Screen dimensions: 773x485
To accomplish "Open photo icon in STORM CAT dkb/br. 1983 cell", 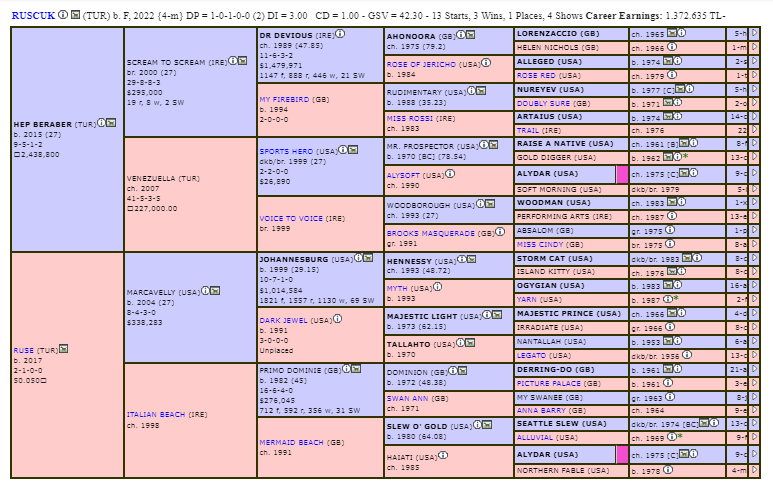I will click(687, 258).
